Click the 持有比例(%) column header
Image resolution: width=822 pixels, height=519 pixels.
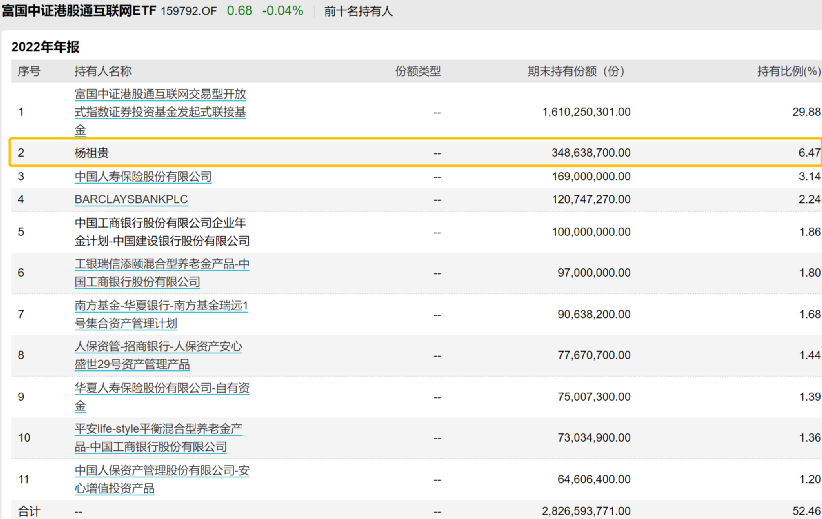click(x=789, y=71)
